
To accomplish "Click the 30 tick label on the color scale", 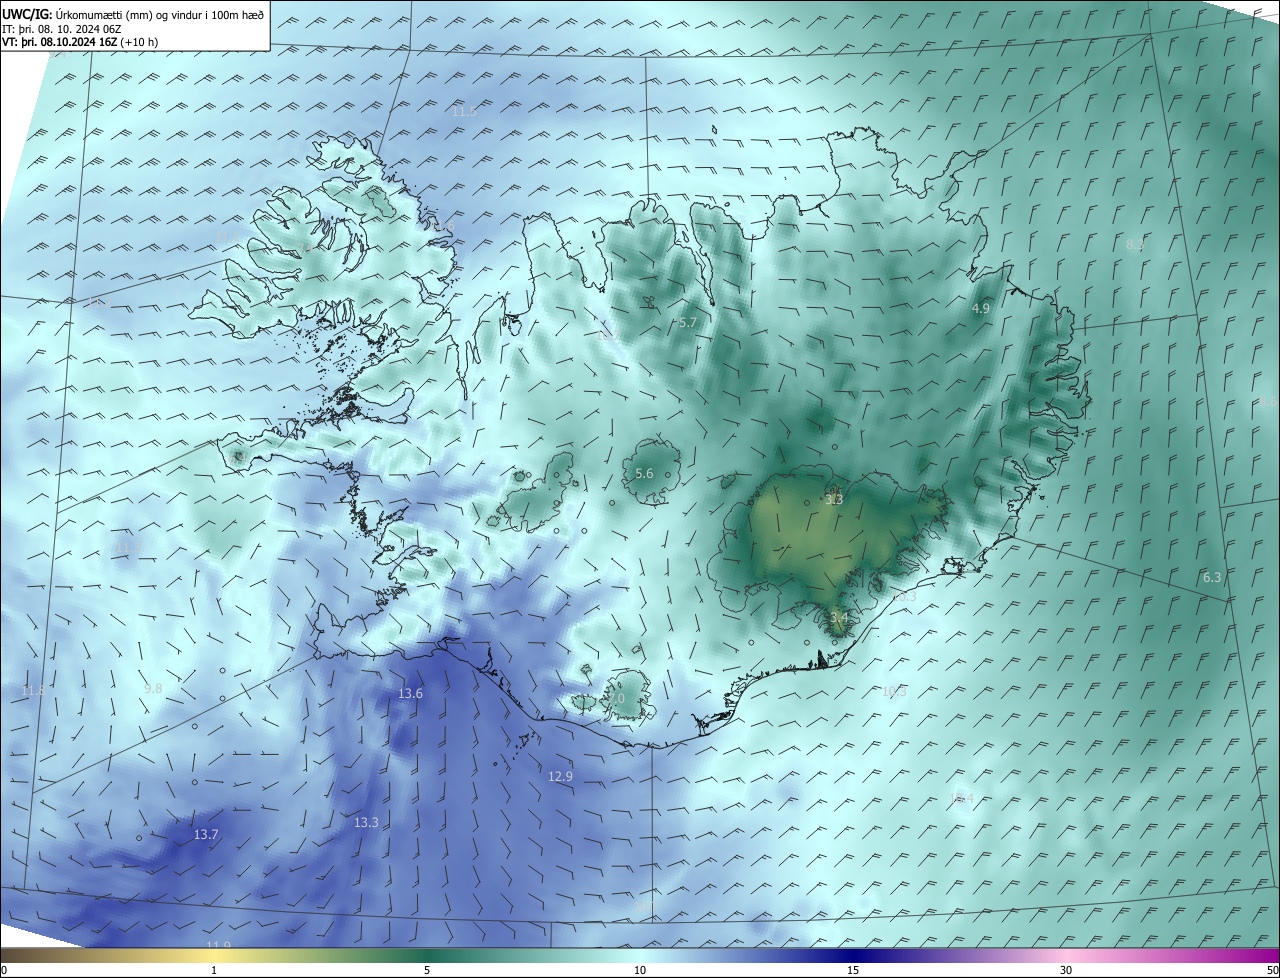I will (x=1066, y=970).
